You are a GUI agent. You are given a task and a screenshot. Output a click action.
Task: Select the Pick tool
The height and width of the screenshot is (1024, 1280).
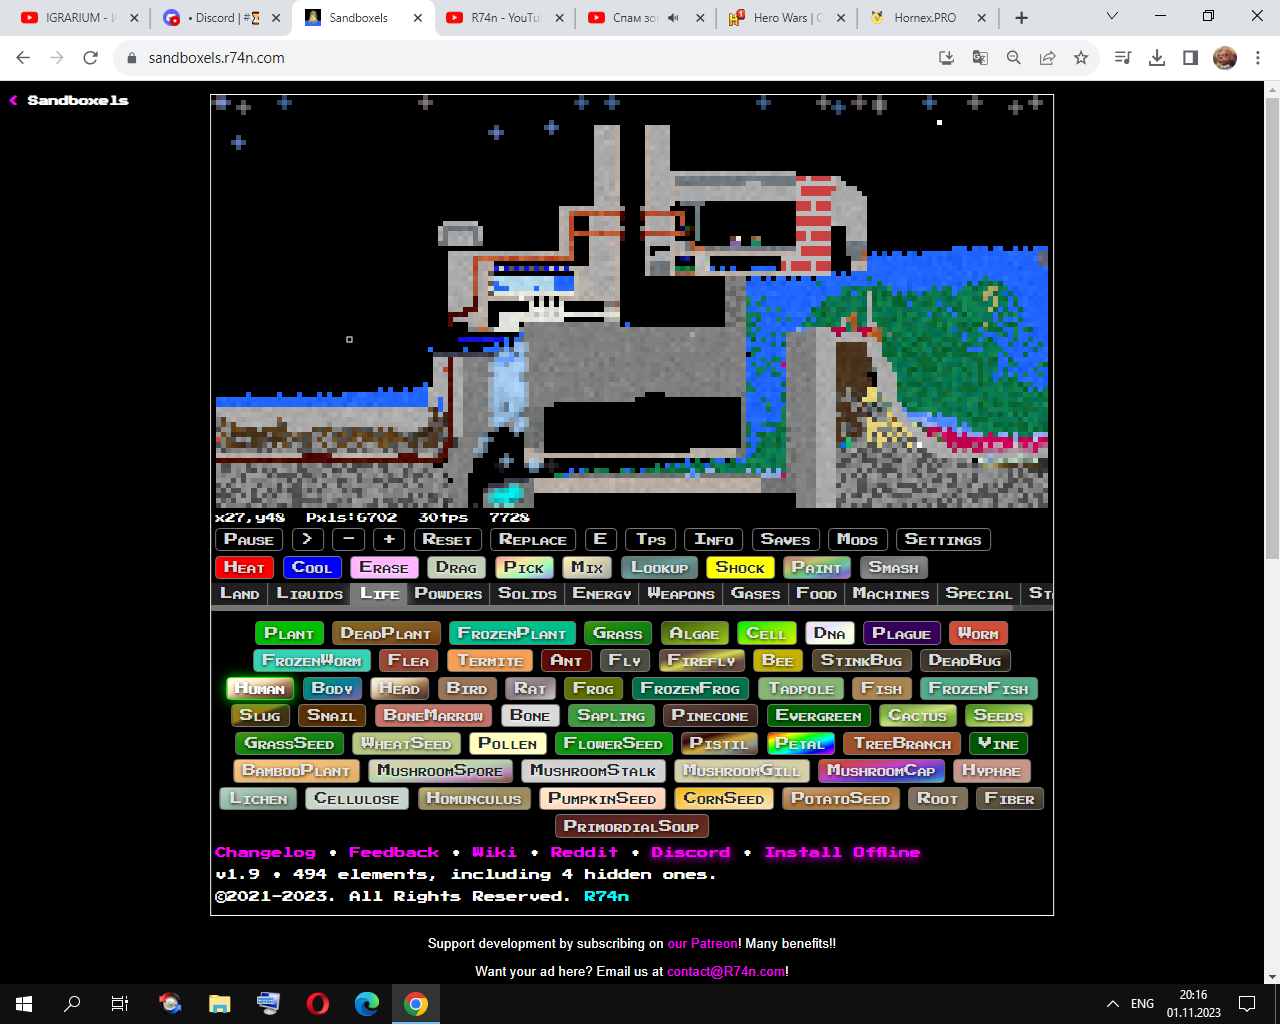pyautogui.click(x=524, y=568)
